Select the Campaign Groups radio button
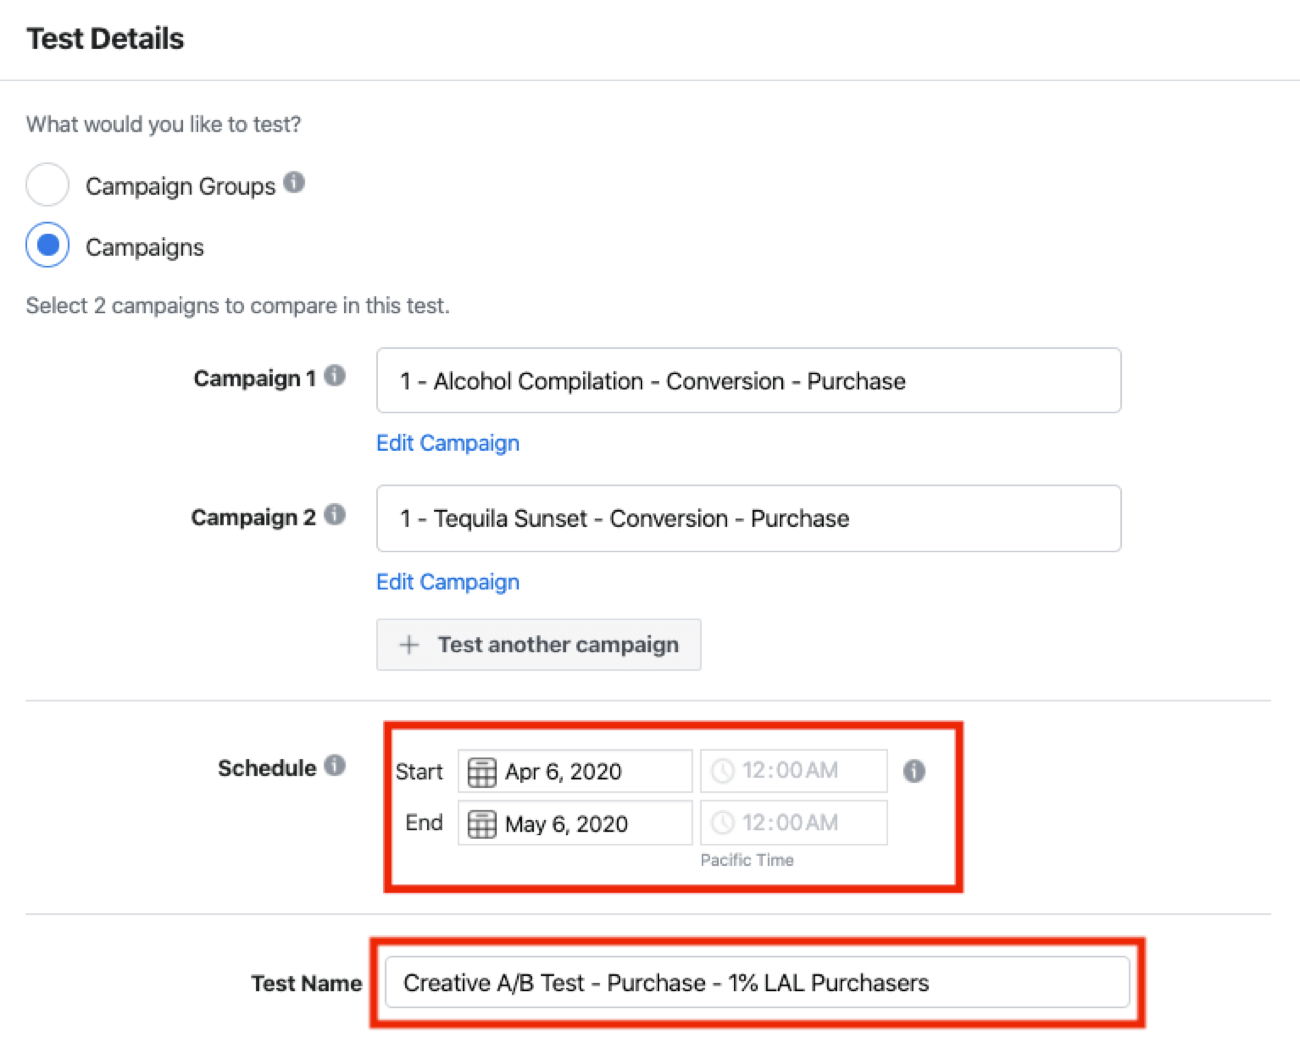 pos(47,185)
